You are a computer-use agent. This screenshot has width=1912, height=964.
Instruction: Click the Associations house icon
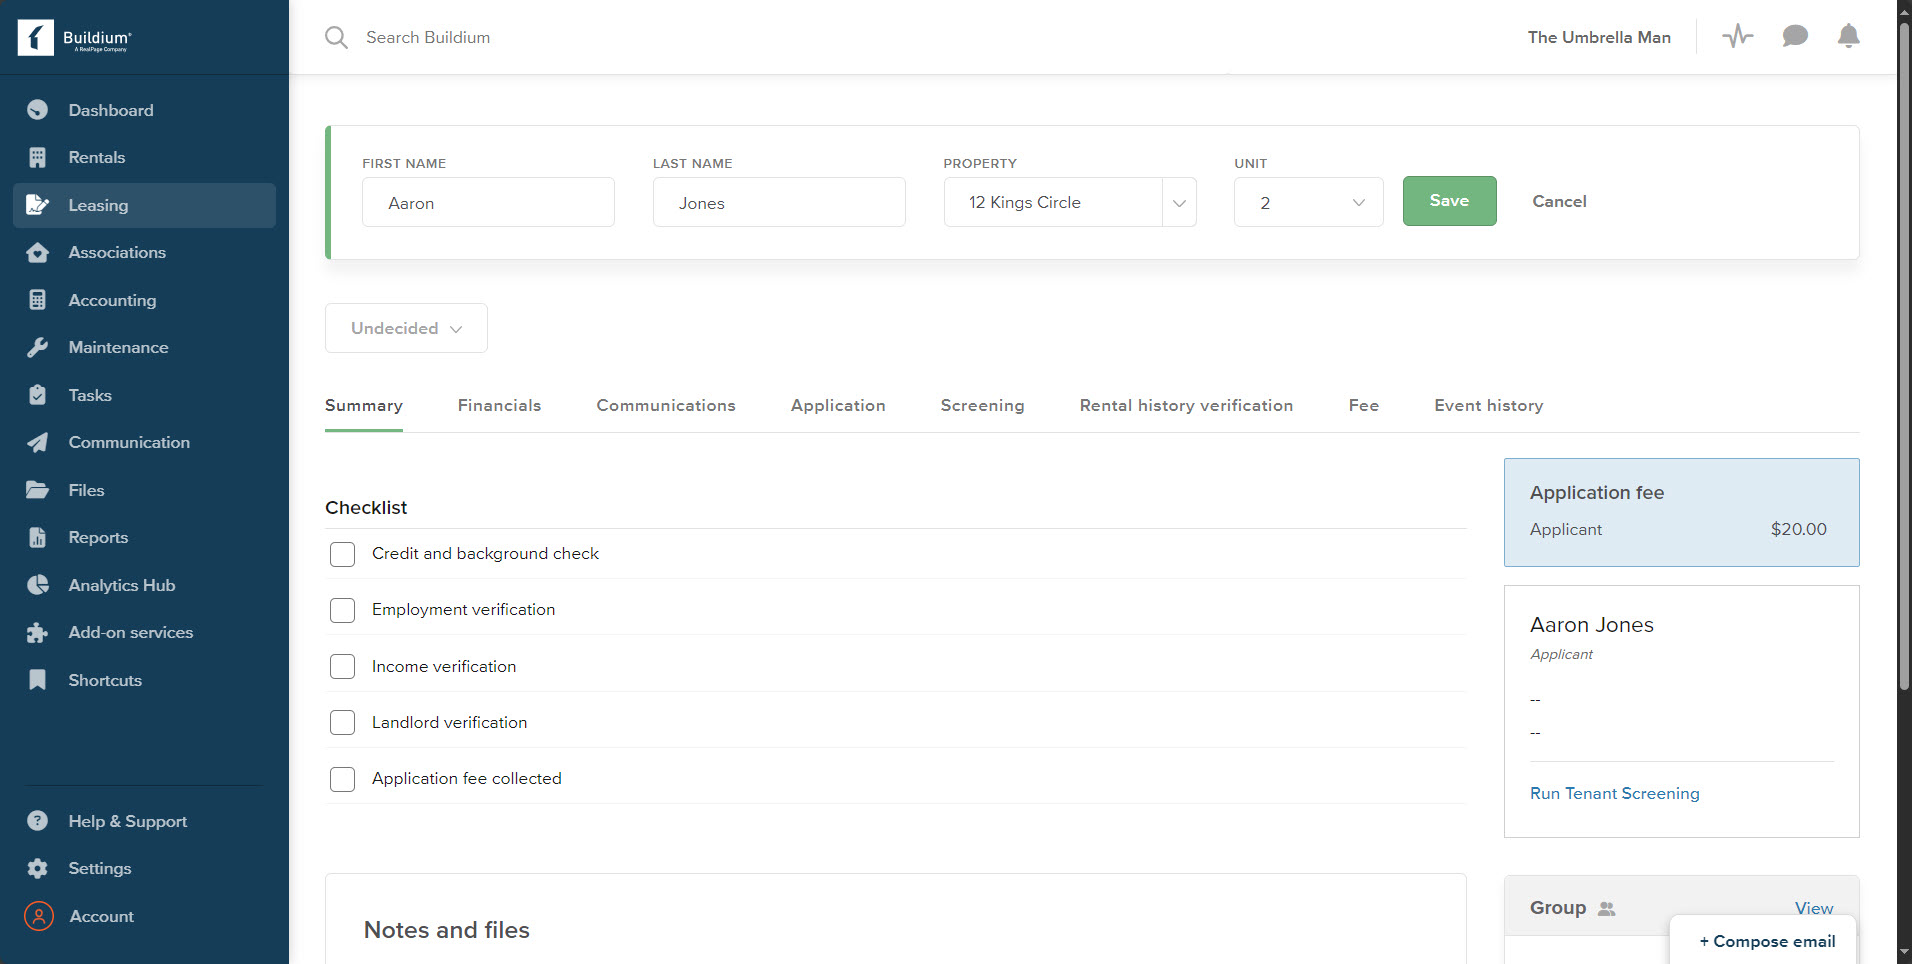pyautogui.click(x=38, y=252)
